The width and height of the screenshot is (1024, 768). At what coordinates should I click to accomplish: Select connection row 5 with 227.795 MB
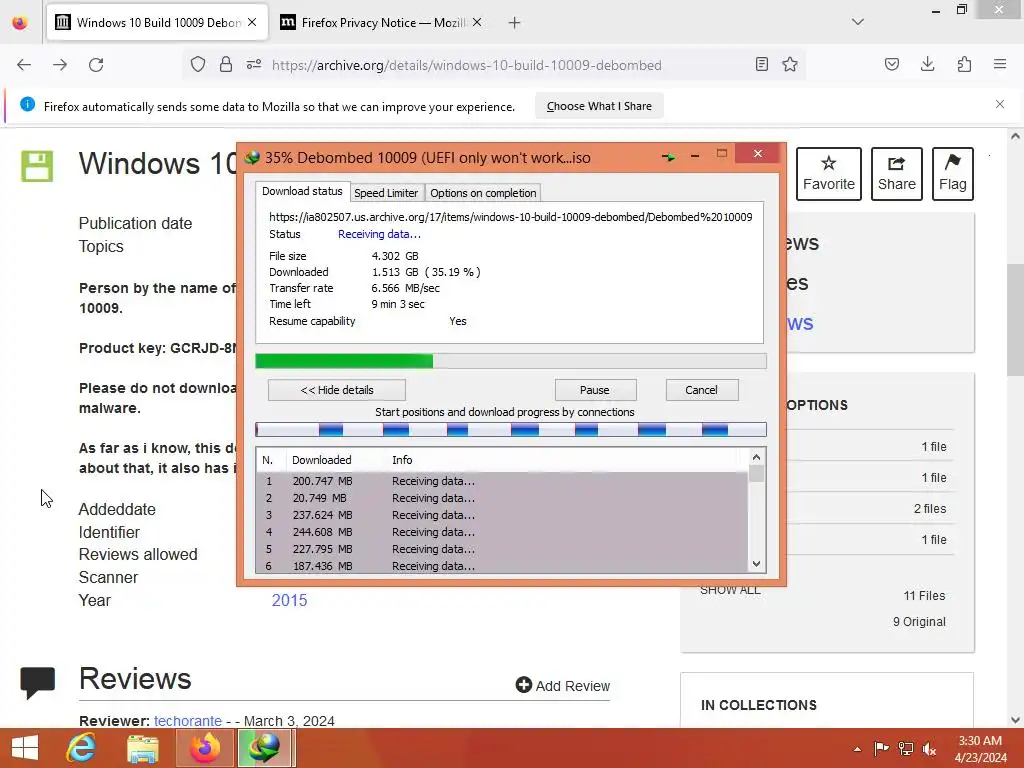tap(502, 549)
